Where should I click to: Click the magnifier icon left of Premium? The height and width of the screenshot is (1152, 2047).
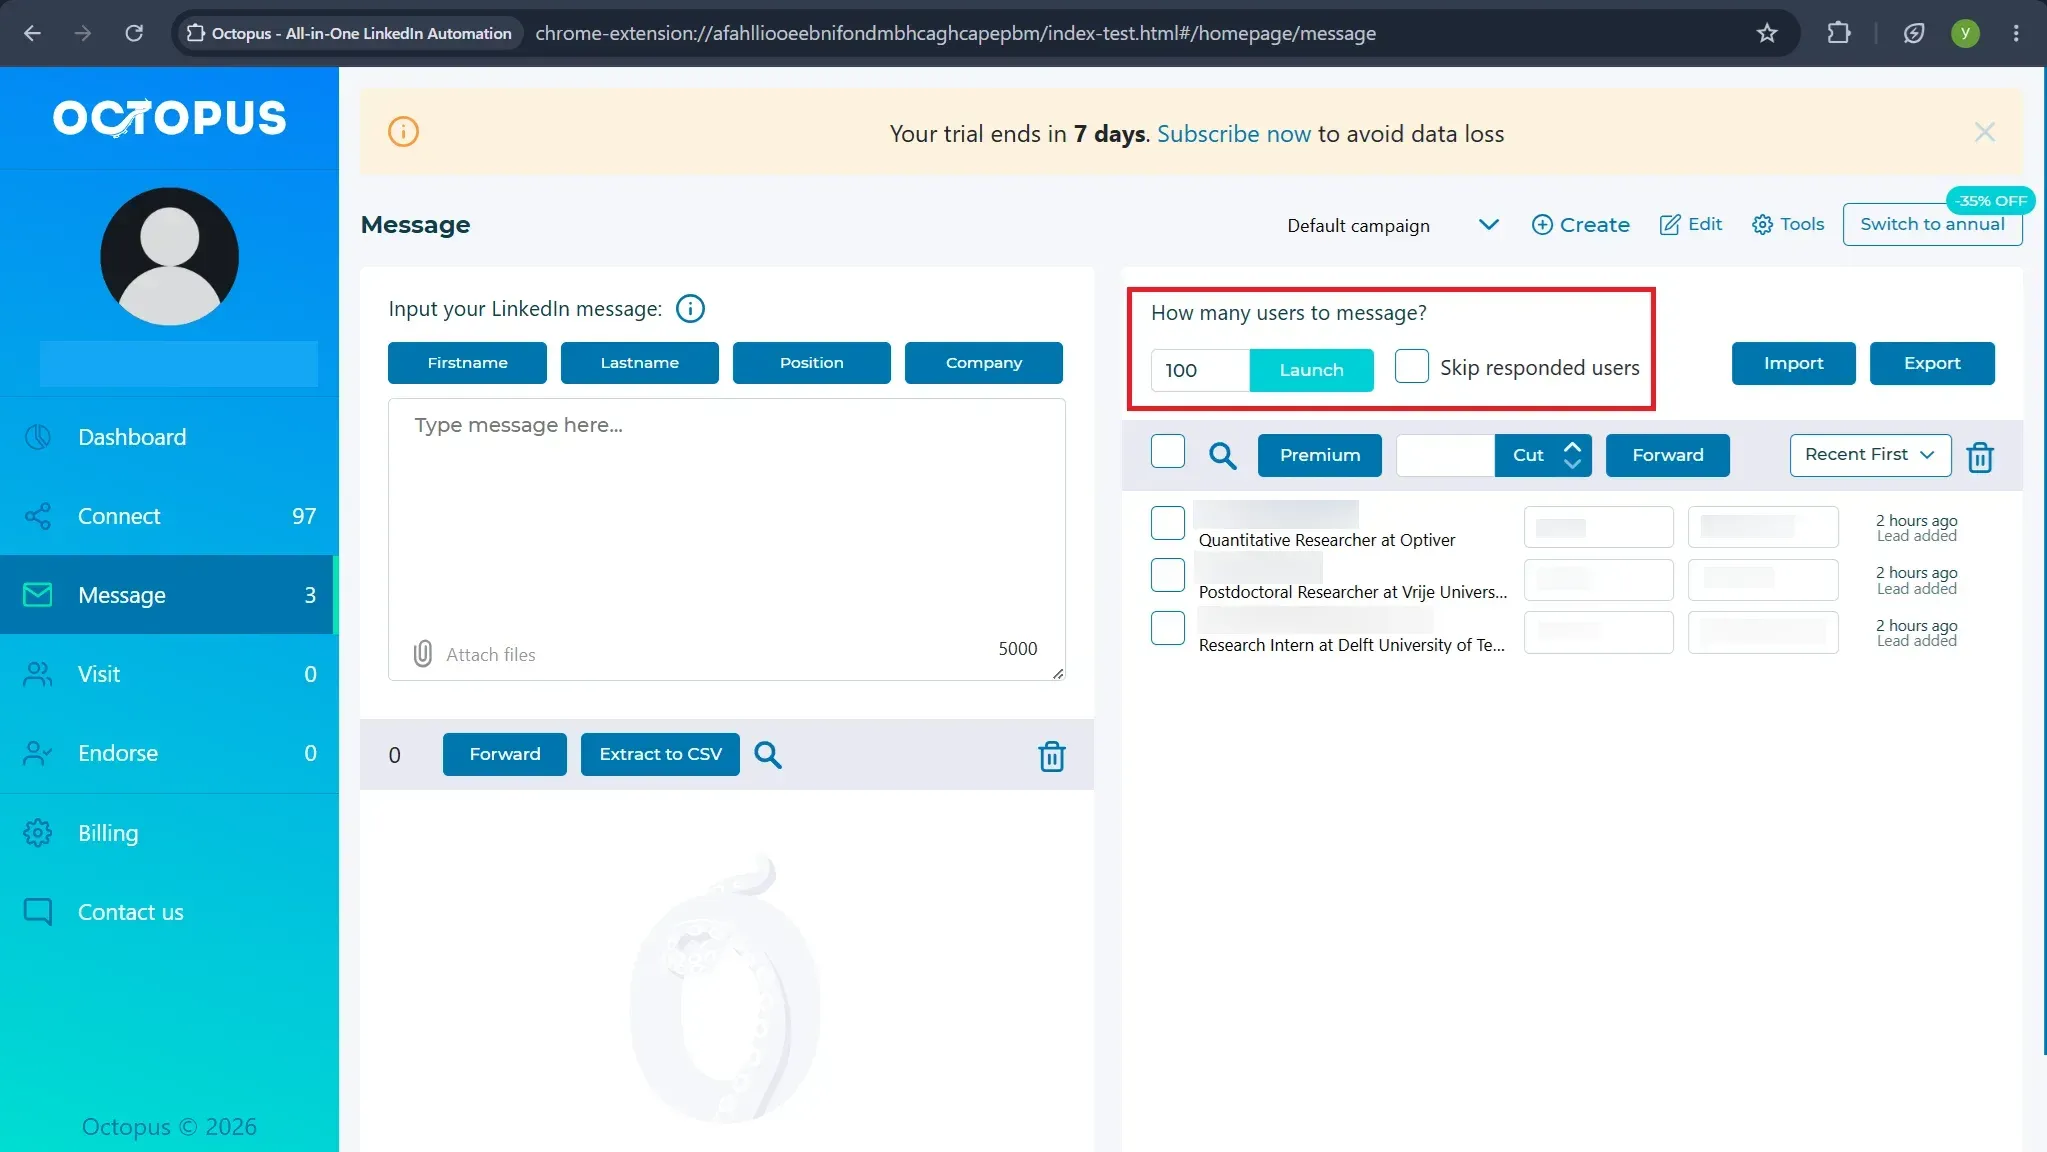coord(1222,456)
